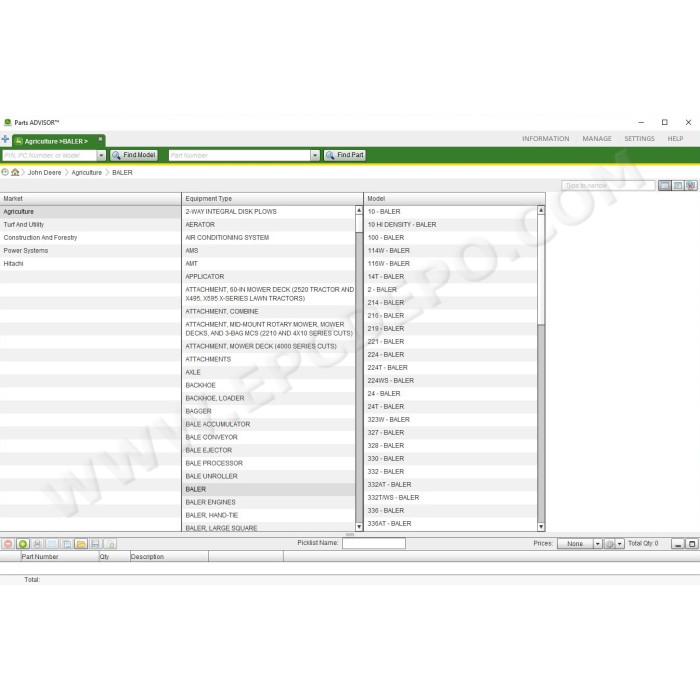700x700 pixels.
Task: Click the save picklist floppy disk icon
Action: point(95,543)
